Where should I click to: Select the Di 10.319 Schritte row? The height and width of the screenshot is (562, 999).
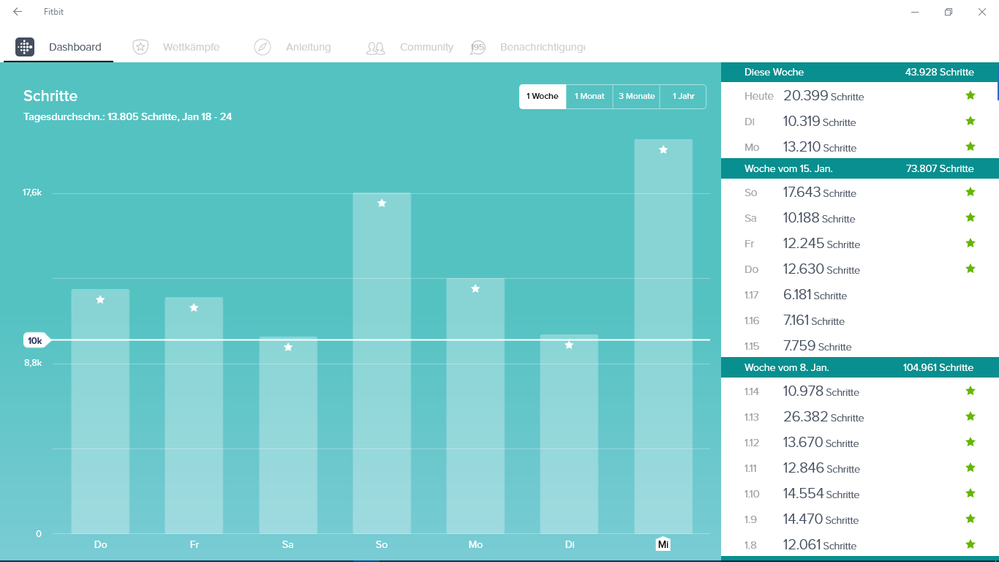click(x=859, y=121)
